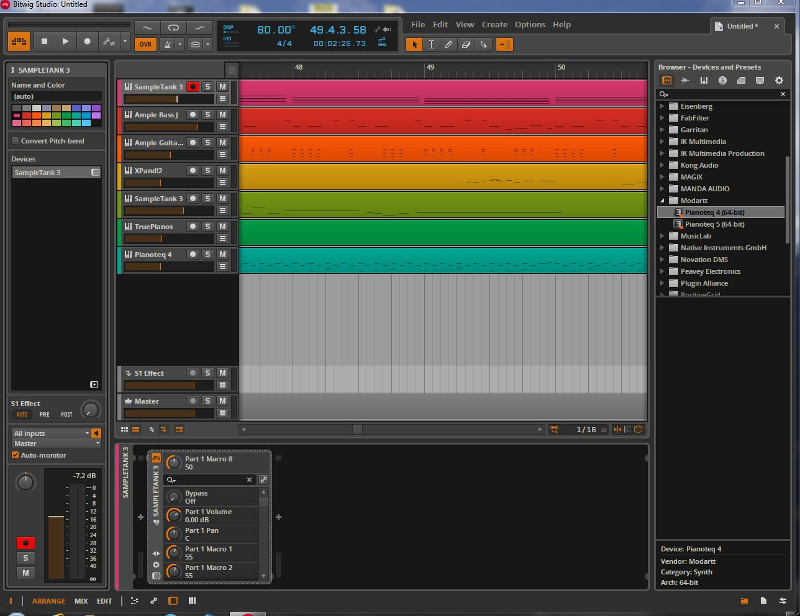Select the Eraser tool
The width and height of the screenshot is (800, 616).
[465, 44]
